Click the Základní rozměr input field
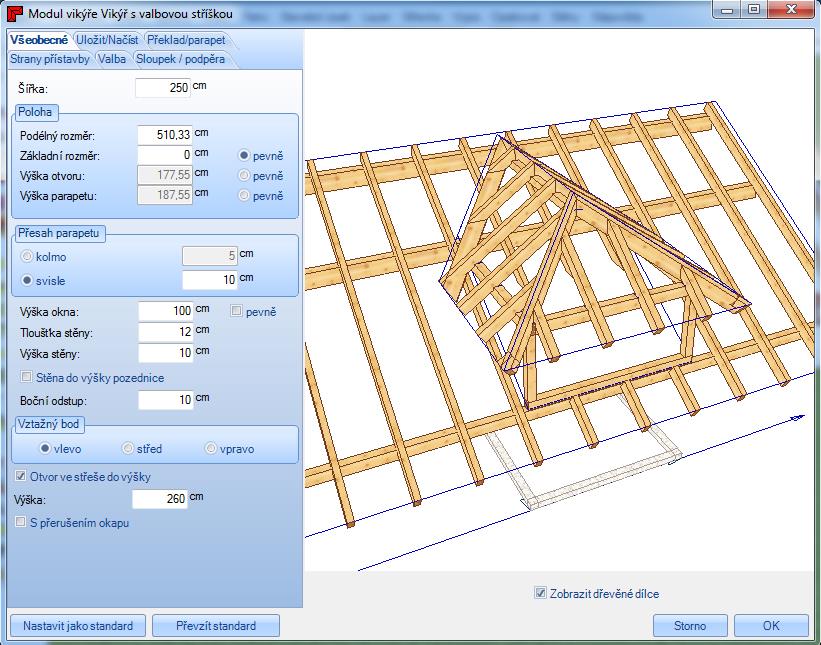The height and width of the screenshot is (645, 821). point(165,154)
